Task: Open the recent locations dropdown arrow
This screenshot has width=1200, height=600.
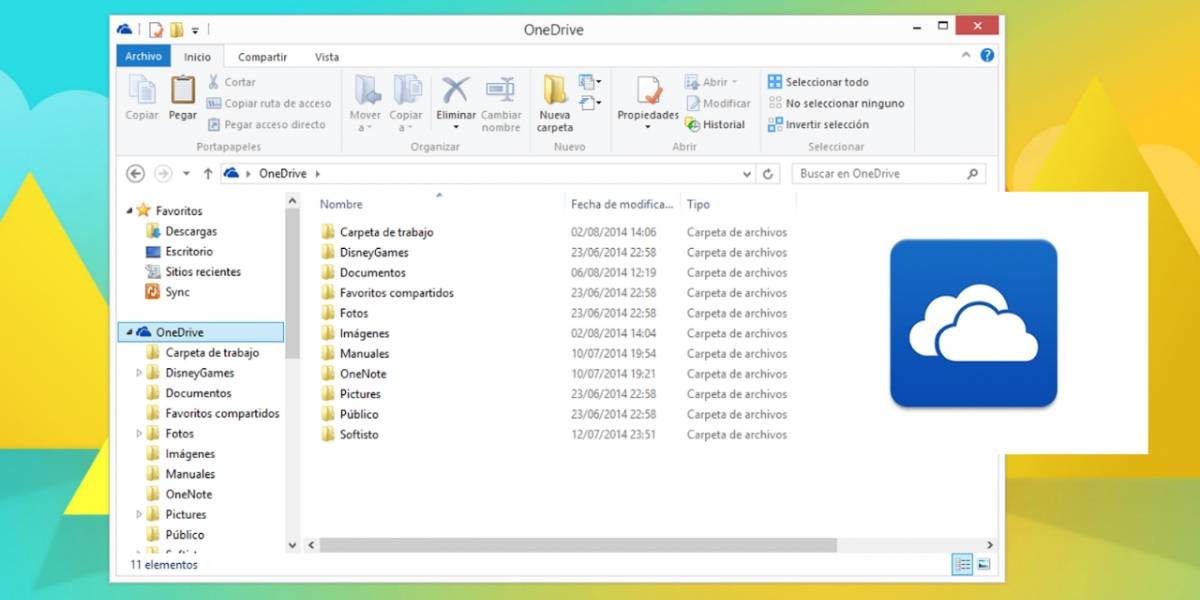Action: (186, 174)
